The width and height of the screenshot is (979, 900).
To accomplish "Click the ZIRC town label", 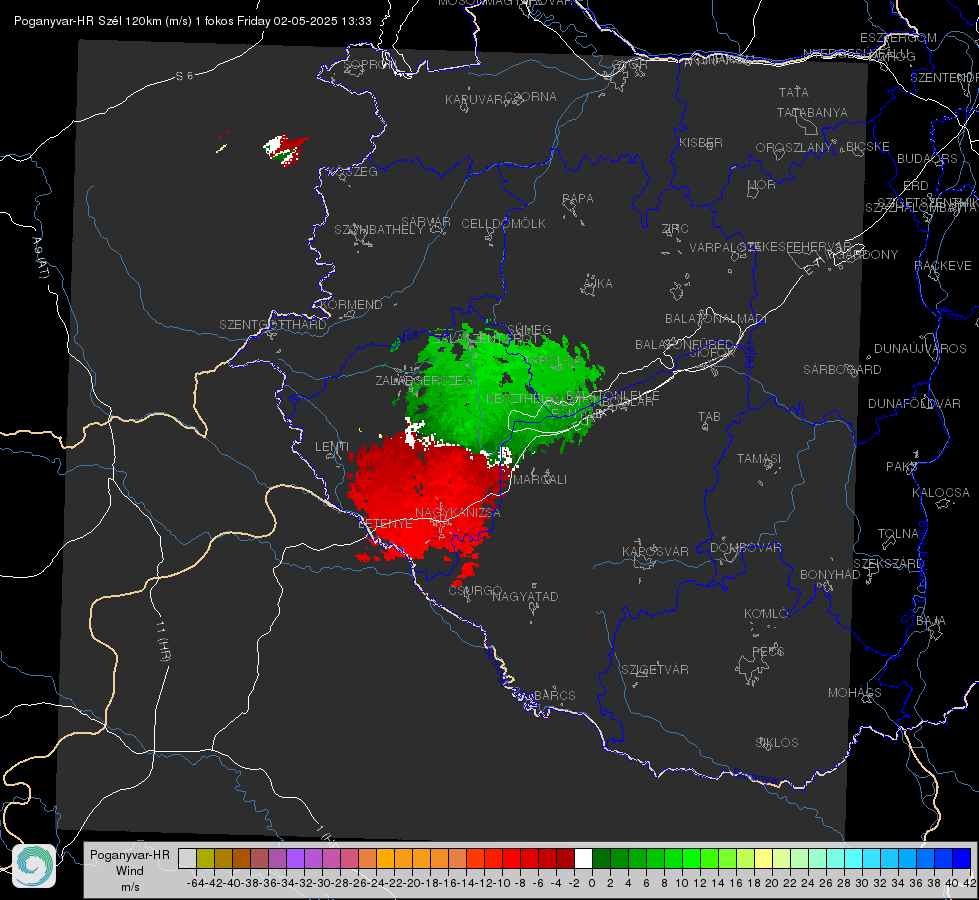I will coord(675,229).
